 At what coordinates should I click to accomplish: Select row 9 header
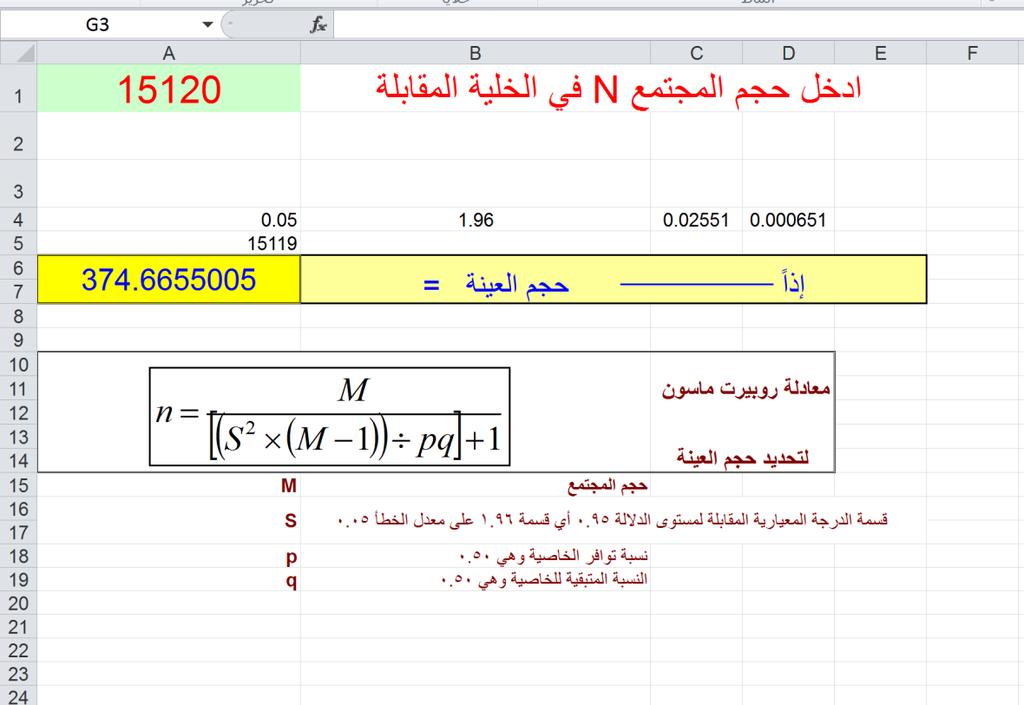[x=18, y=339]
